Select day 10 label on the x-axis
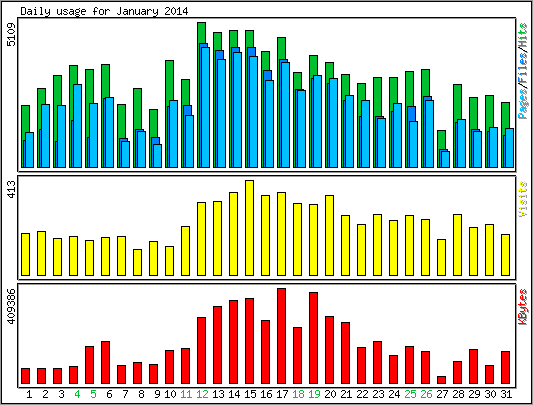This screenshot has width=533, height=405. (x=170, y=394)
